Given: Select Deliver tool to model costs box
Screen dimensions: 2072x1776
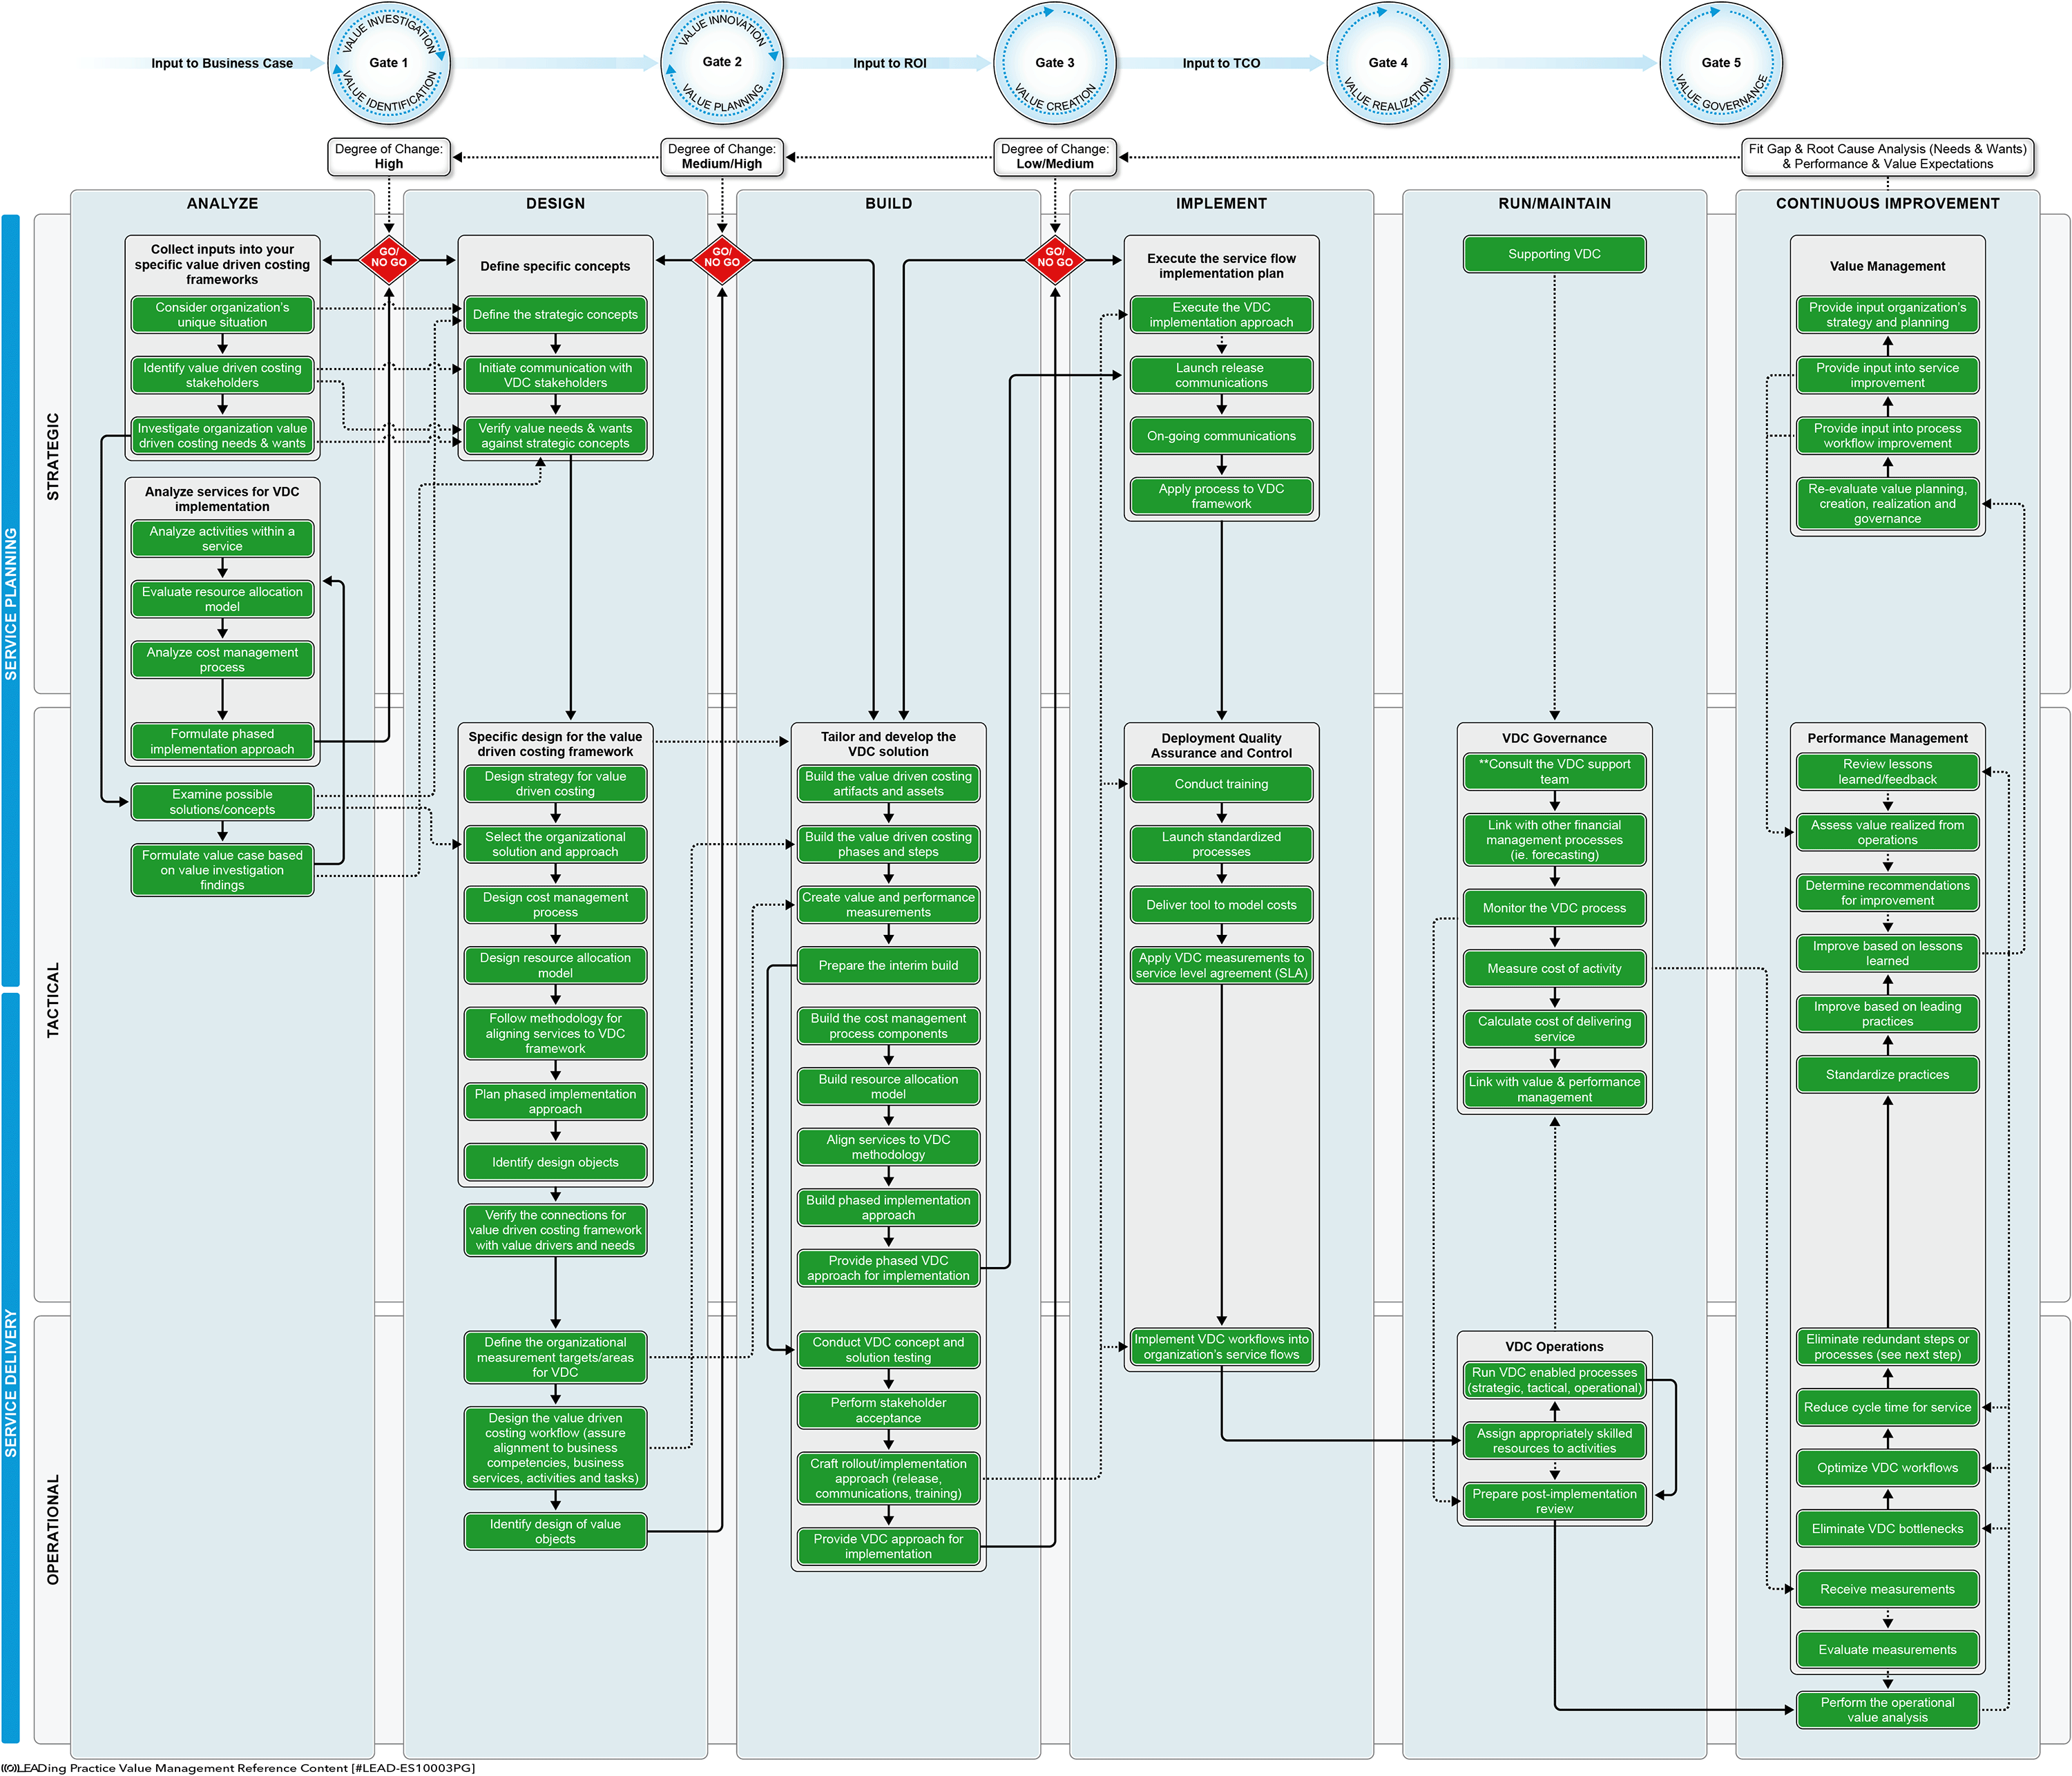Looking at the screenshot, I should coord(1221,905).
